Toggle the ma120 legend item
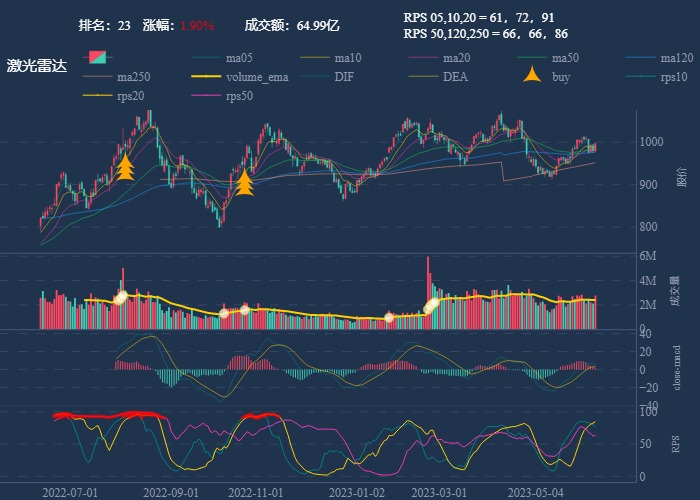The image size is (700, 500). point(642,58)
